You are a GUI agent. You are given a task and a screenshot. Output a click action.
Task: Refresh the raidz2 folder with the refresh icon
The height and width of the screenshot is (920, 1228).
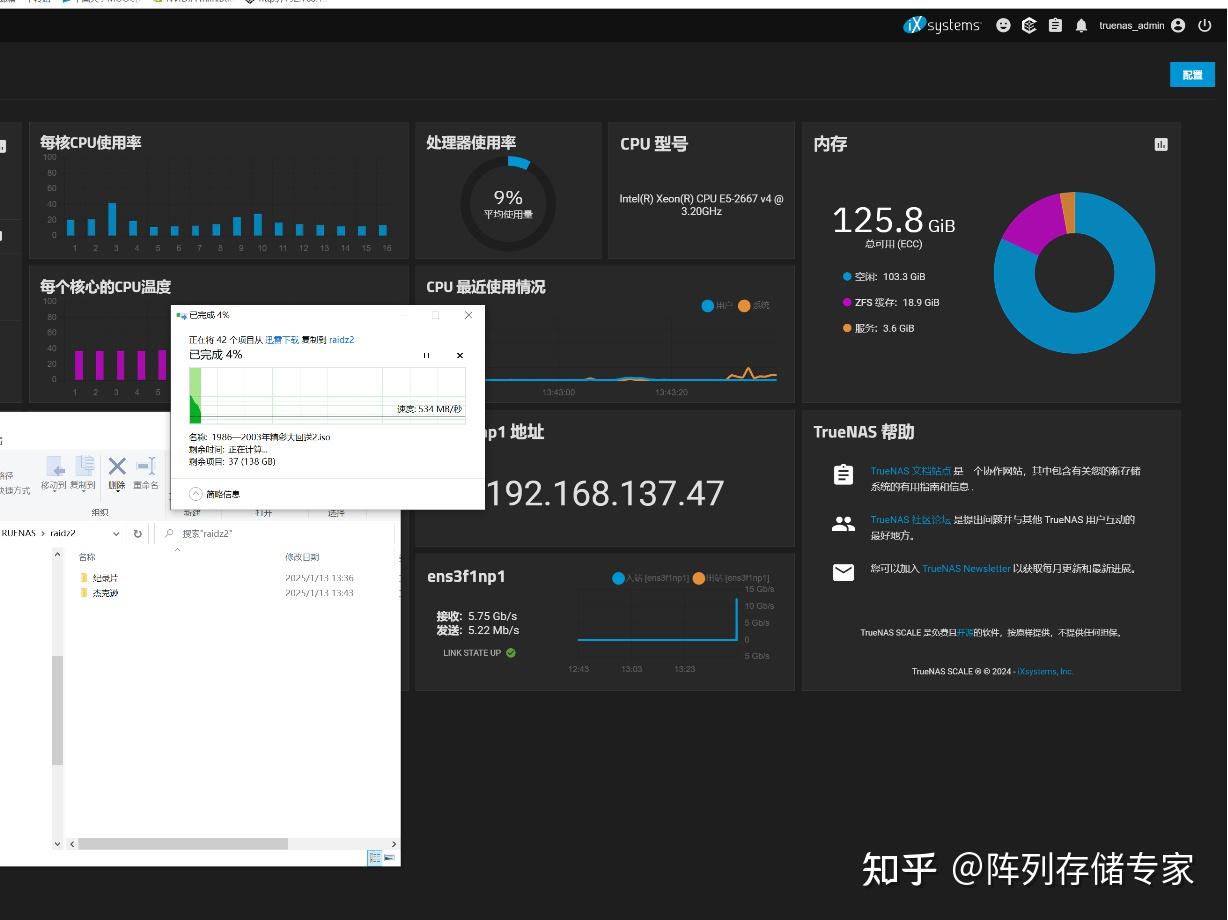[138, 532]
